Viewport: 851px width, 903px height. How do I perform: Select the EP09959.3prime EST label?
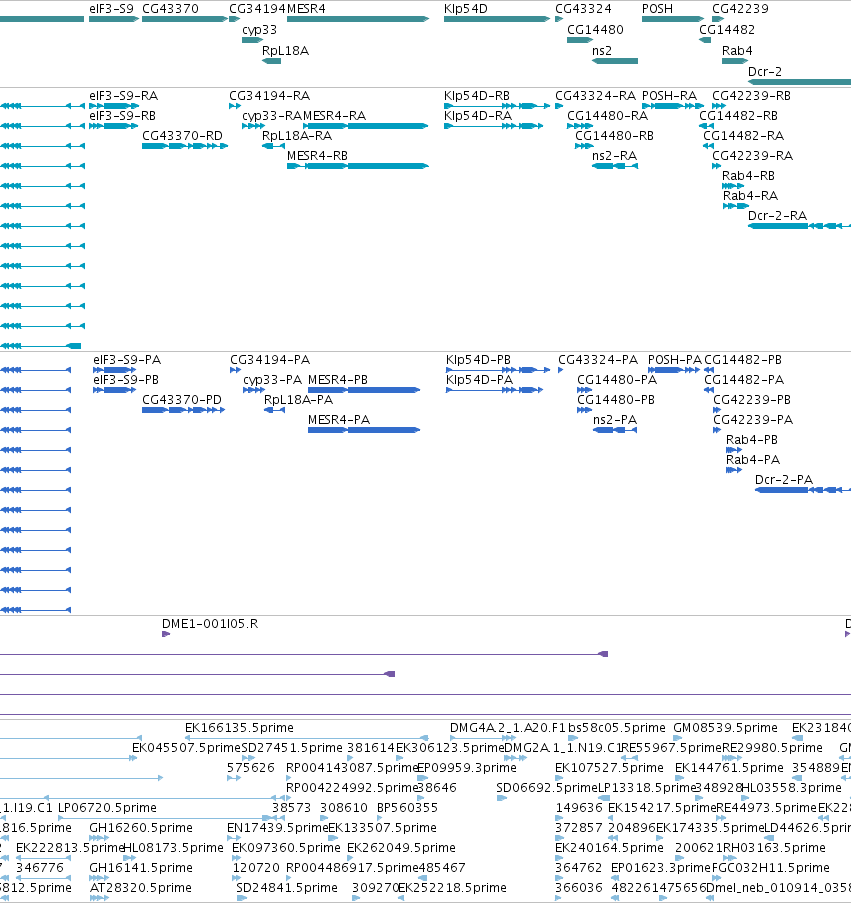(466, 768)
